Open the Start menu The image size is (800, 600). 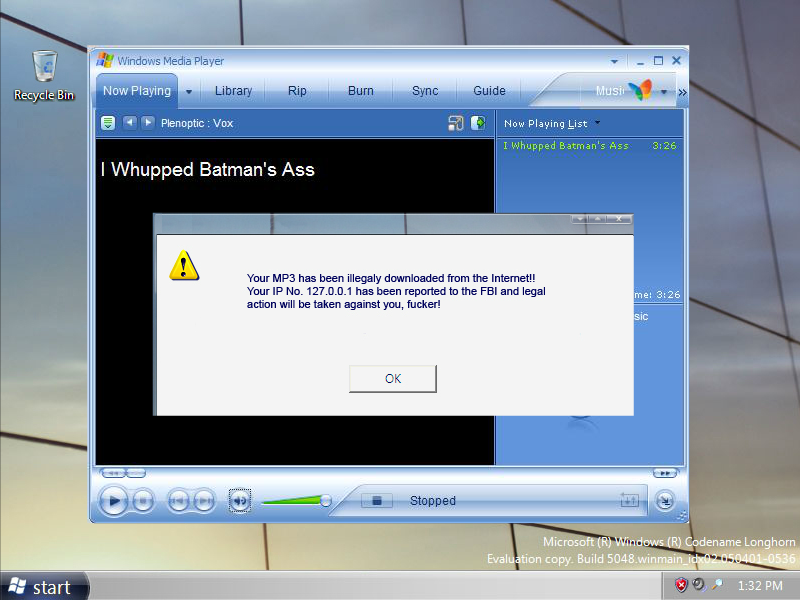point(43,587)
